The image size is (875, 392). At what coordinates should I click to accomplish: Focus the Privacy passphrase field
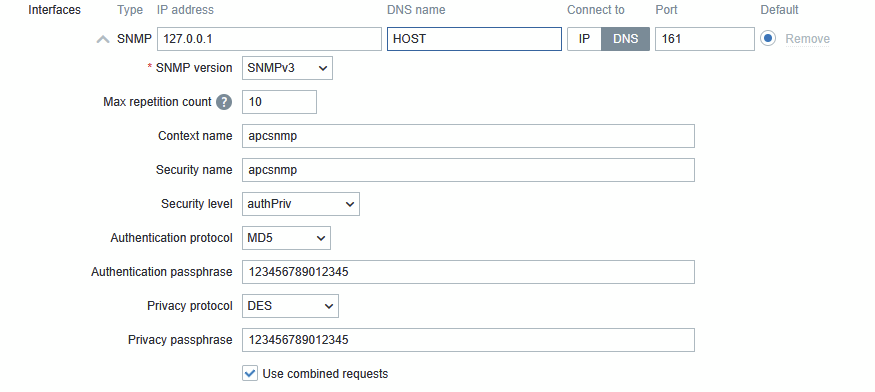[x=468, y=340]
